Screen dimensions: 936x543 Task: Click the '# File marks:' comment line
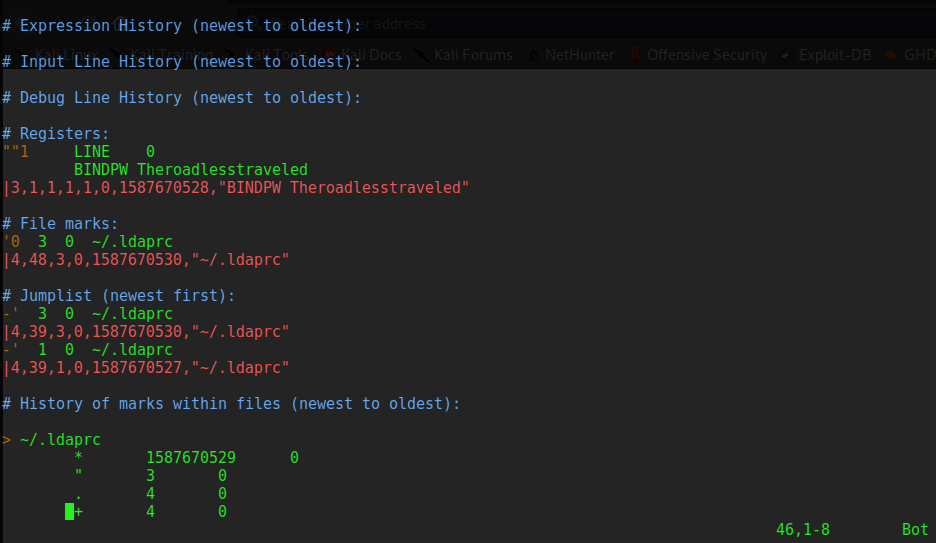[60, 224]
